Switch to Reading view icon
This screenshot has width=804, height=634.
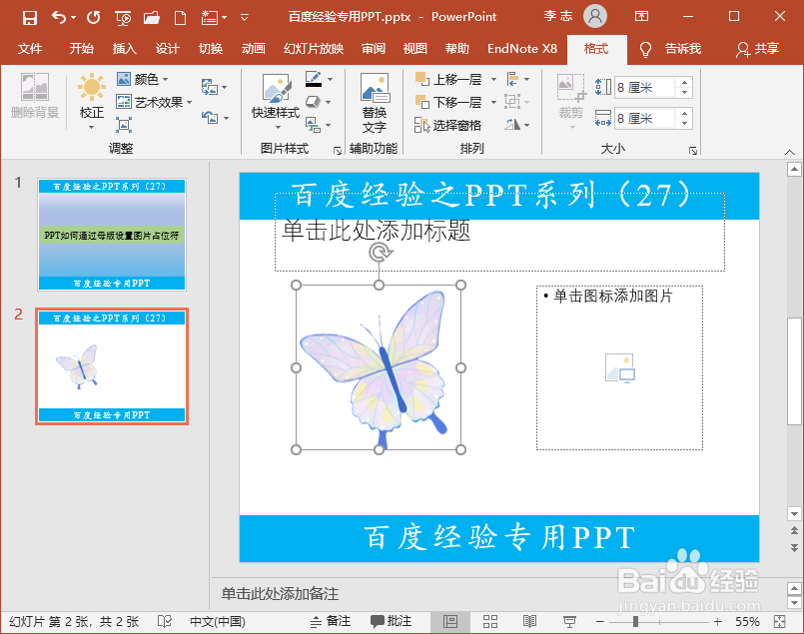[x=530, y=622]
